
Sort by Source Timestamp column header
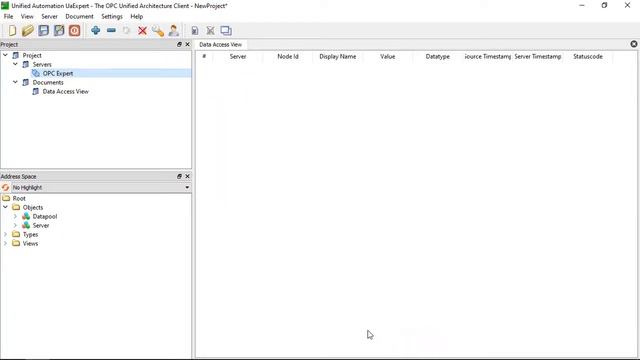pos(487,56)
